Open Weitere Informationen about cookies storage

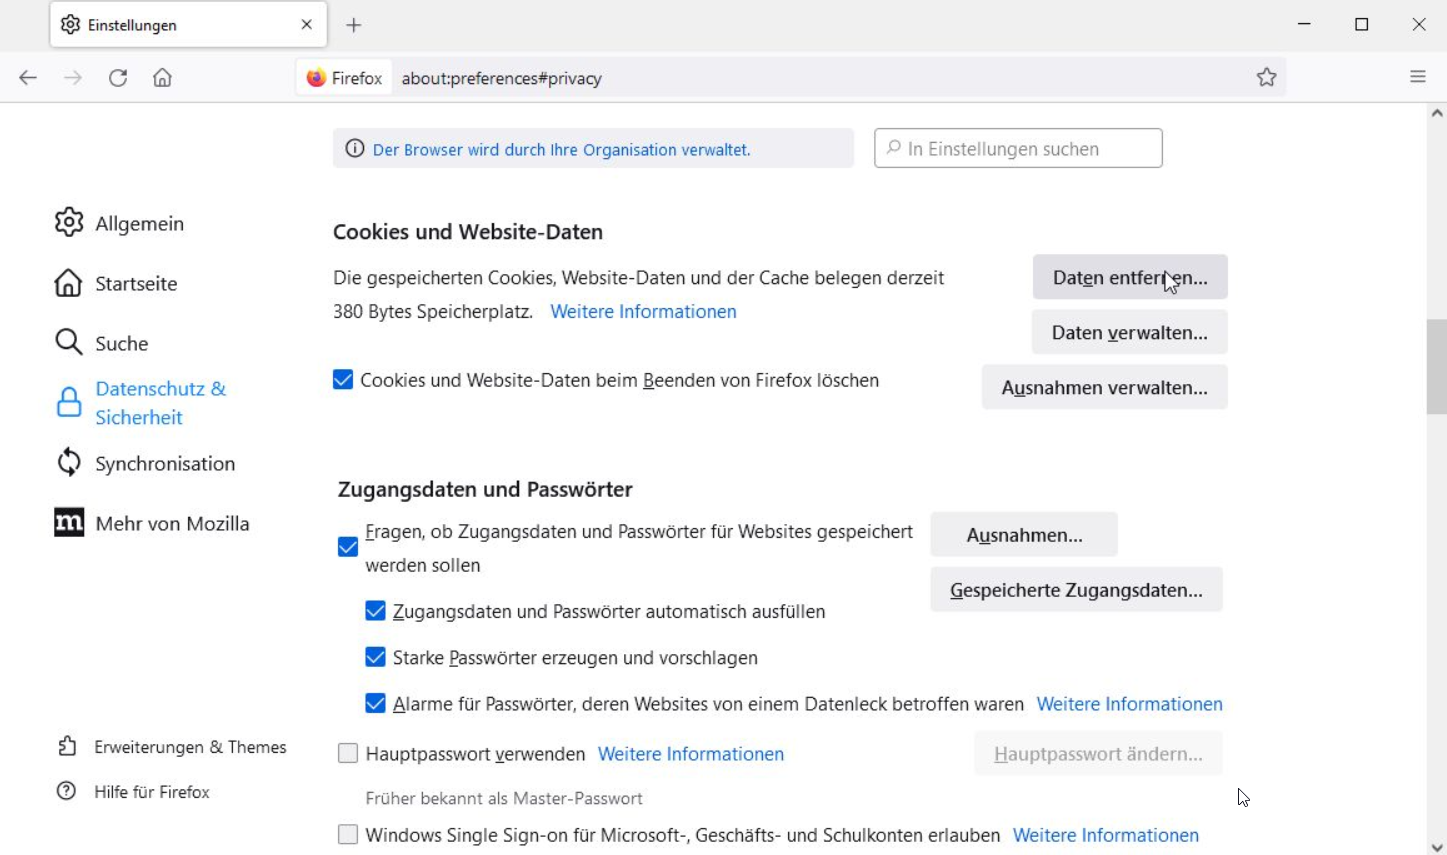tap(643, 311)
